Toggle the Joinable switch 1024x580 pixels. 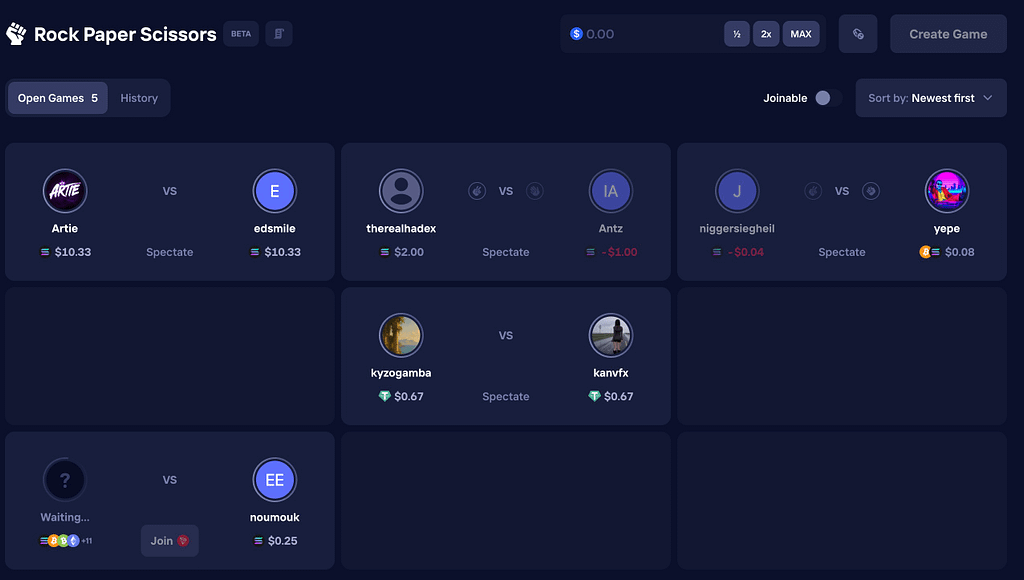pyautogui.click(x=827, y=98)
